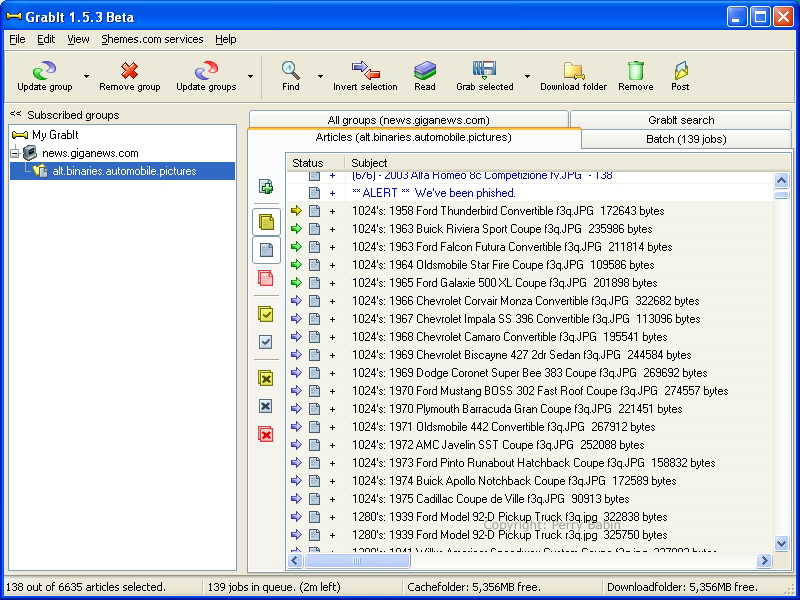
Task: Click the green arrow on the 1963 Buick Riviera row
Action: [296, 229]
